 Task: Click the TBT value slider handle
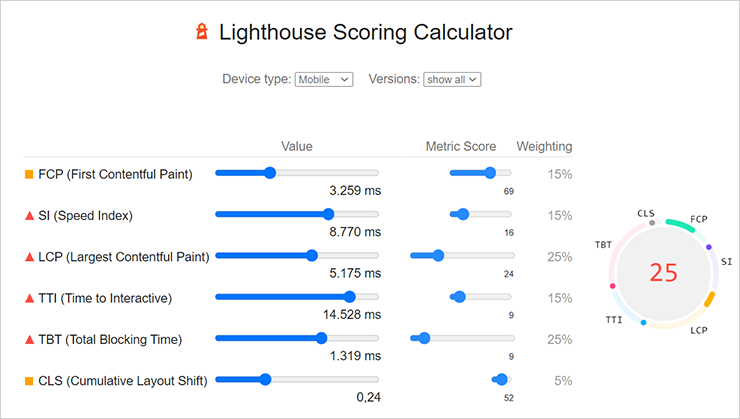[x=322, y=338]
